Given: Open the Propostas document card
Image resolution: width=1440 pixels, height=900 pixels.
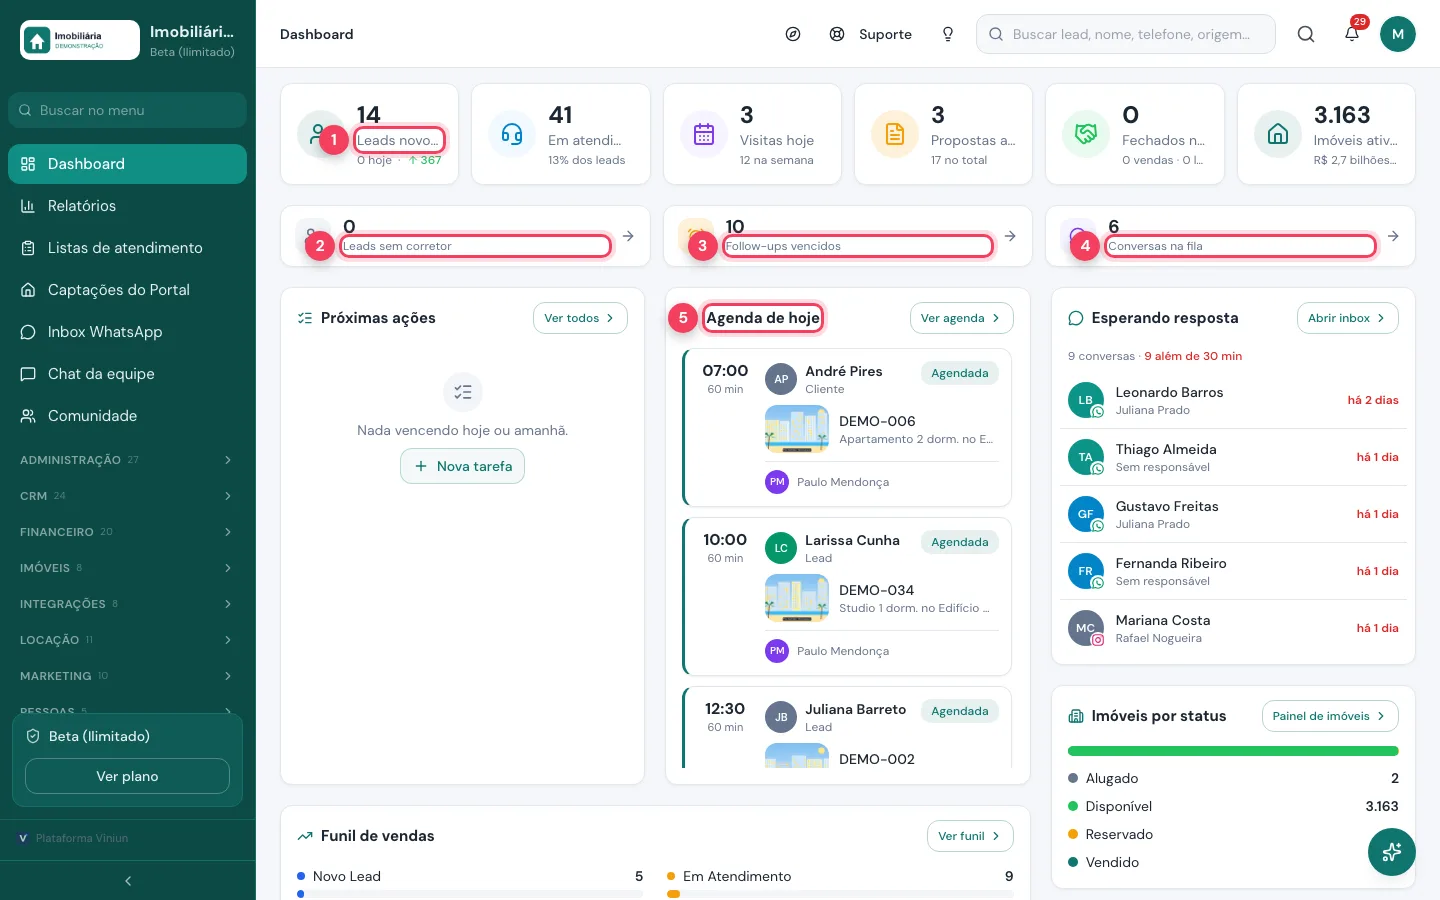Looking at the screenshot, I should pos(943,134).
